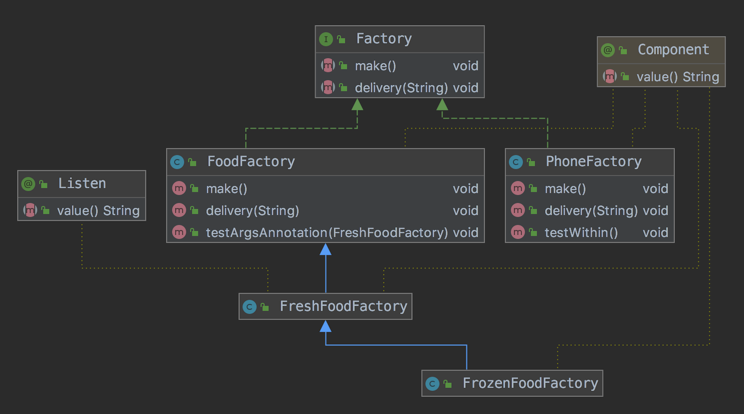Select the FrozenFoodFactory class node
The image size is (744, 414).
(x=529, y=383)
